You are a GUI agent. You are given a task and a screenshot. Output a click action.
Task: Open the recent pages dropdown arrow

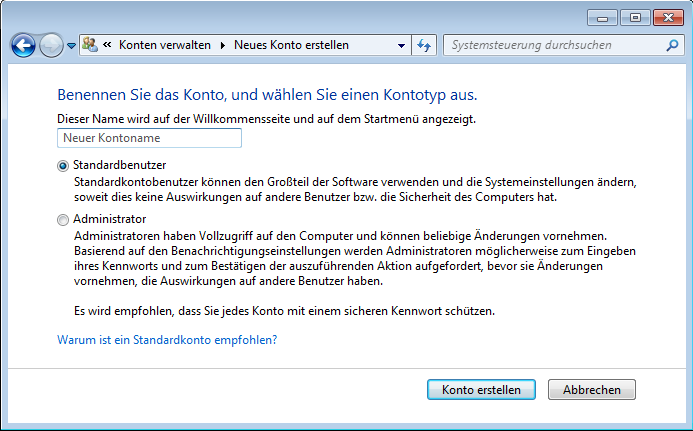pyautogui.click(x=72, y=46)
